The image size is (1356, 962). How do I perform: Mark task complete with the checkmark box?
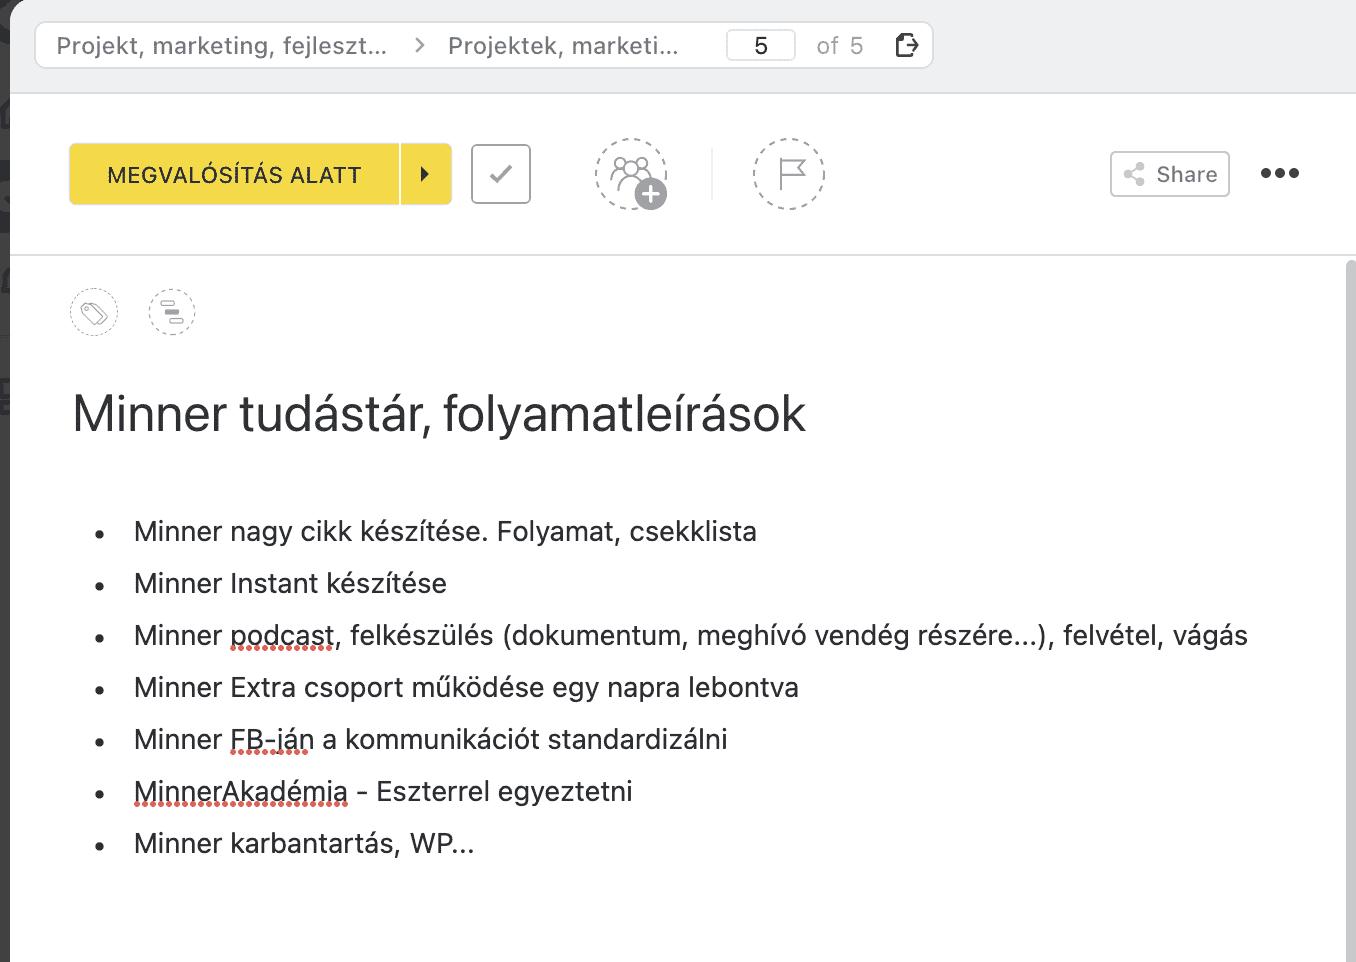coord(501,174)
